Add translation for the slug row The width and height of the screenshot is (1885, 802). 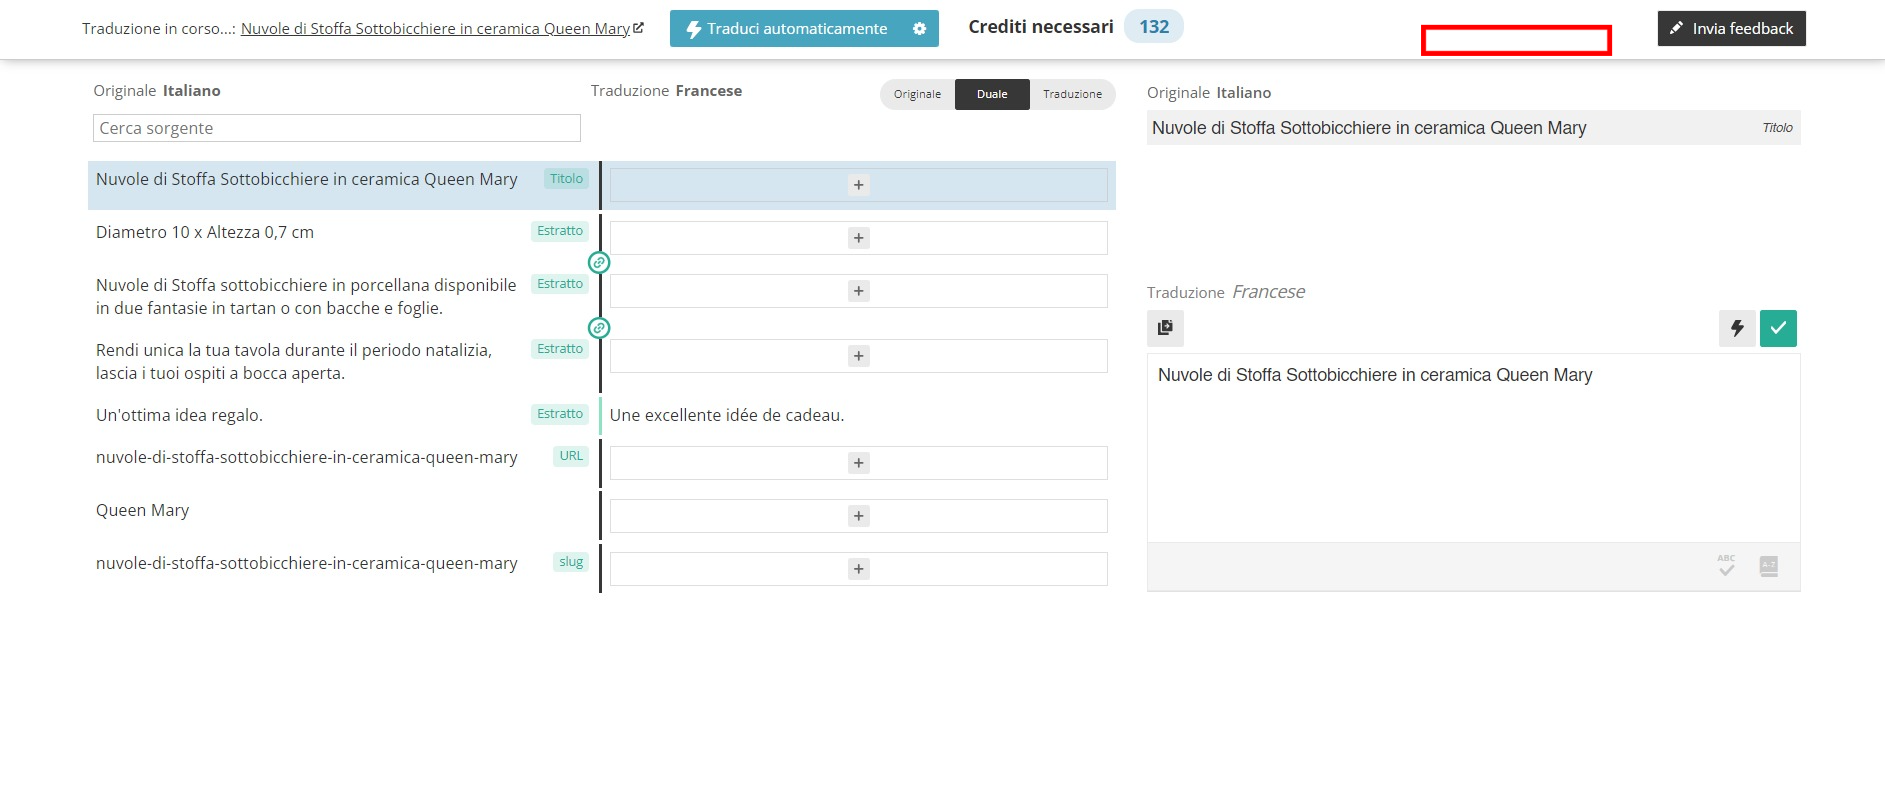click(x=858, y=569)
